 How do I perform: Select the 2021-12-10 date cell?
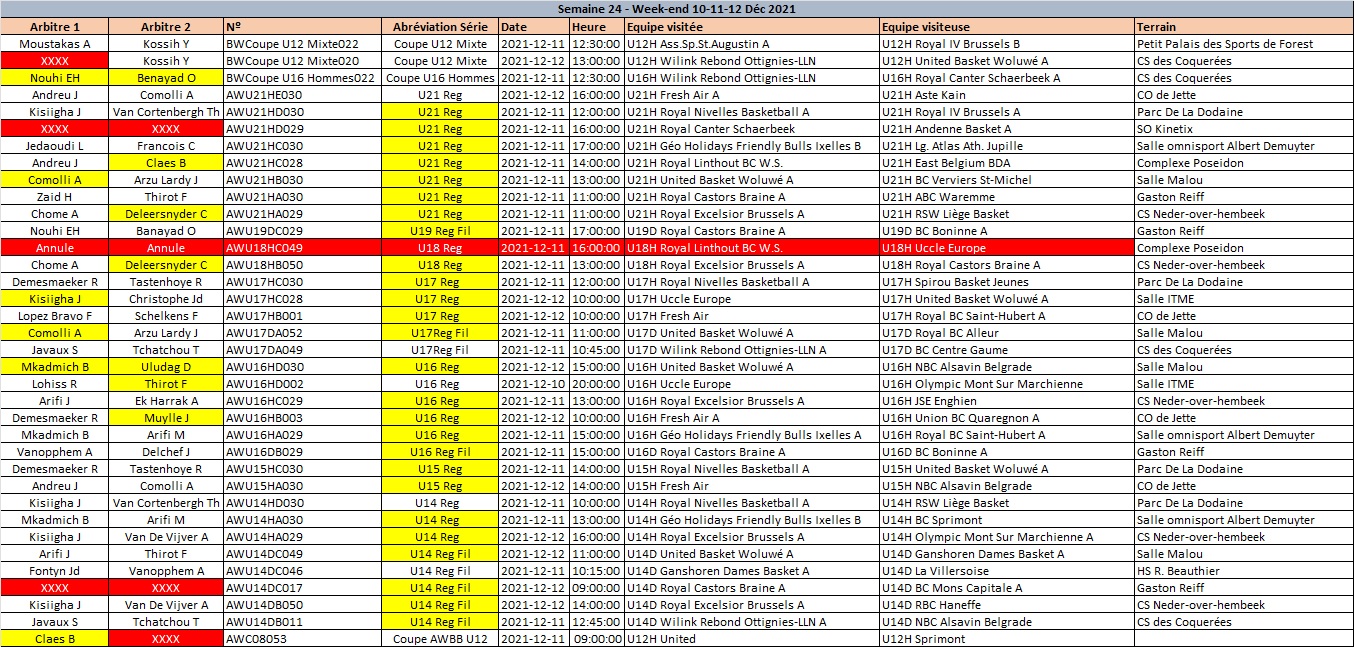(533, 384)
